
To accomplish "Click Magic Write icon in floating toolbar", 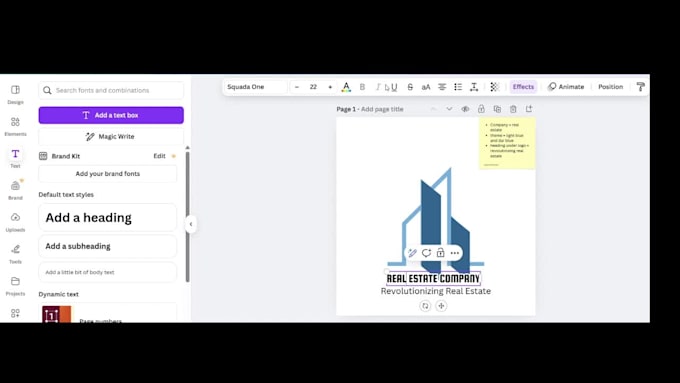I will (412, 253).
